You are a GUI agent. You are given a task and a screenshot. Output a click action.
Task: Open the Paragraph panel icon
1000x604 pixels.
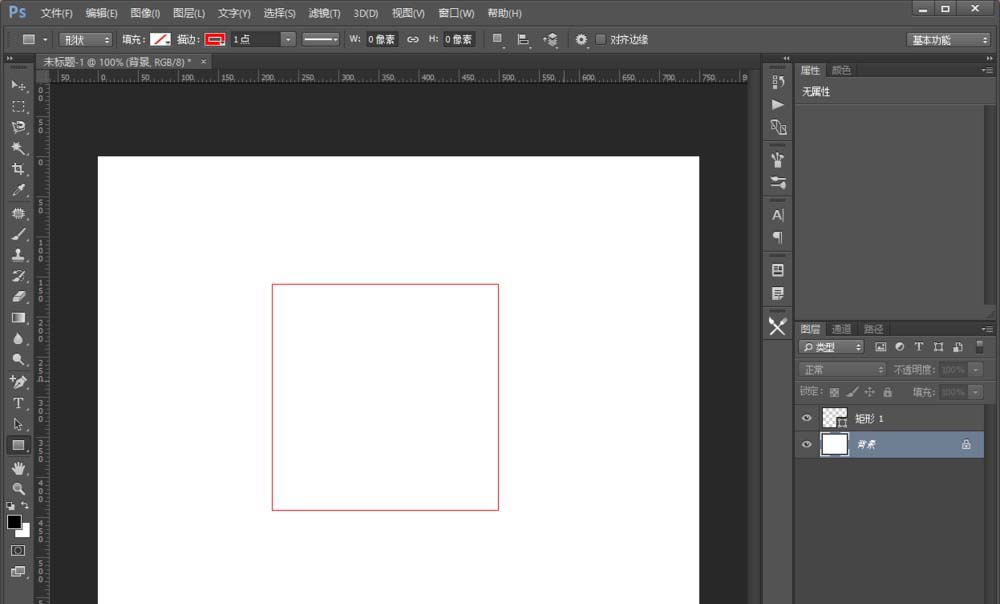click(777, 236)
